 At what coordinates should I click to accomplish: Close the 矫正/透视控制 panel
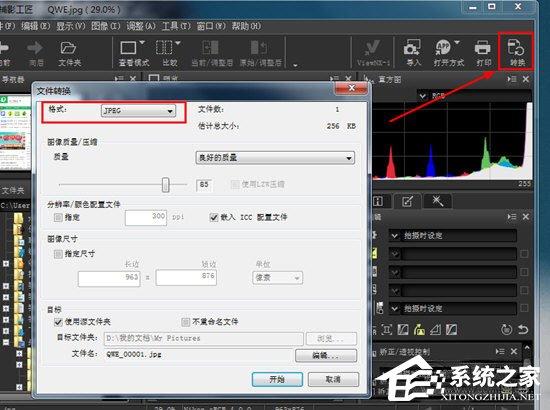tap(514, 351)
